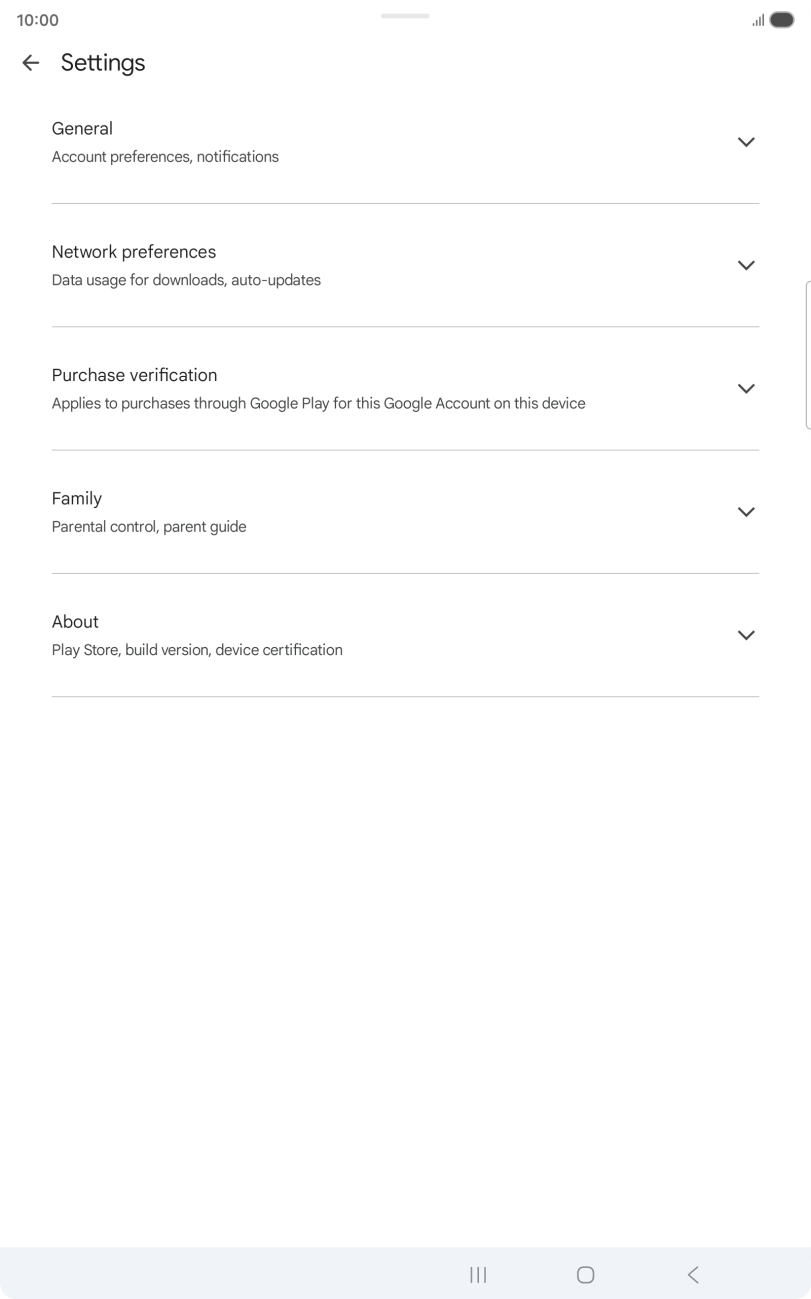Viewport: 811px width, 1299px height.
Task: Tap the Settings page title
Action: [103, 63]
